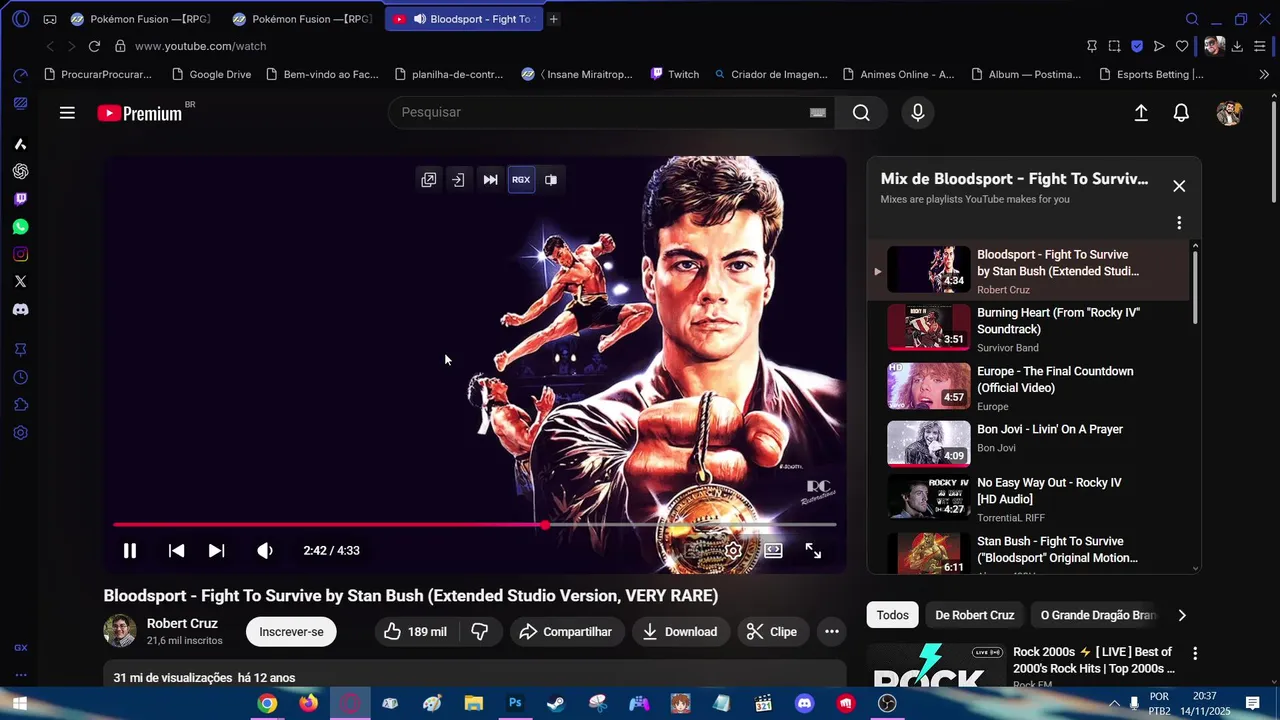Image resolution: width=1280 pixels, height=720 pixels.
Task: Open the Mix playlist three-dot options
Action: point(1179,223)
